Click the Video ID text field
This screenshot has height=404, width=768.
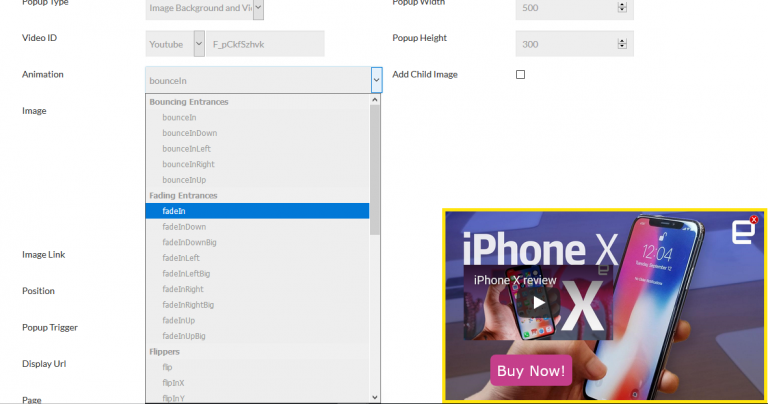pos(266,44)
